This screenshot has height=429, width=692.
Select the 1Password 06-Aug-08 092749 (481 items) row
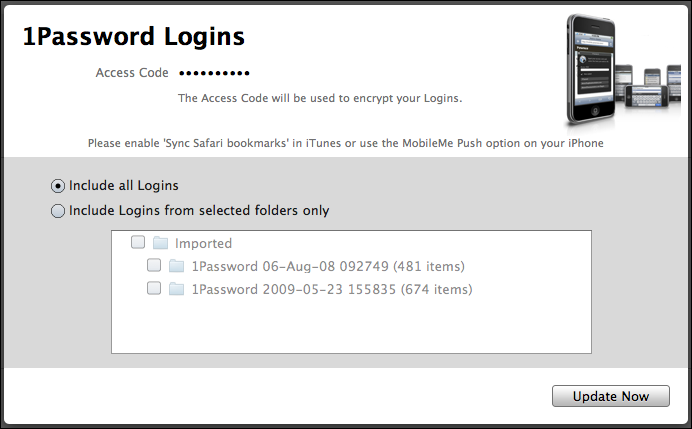(351, 266)
